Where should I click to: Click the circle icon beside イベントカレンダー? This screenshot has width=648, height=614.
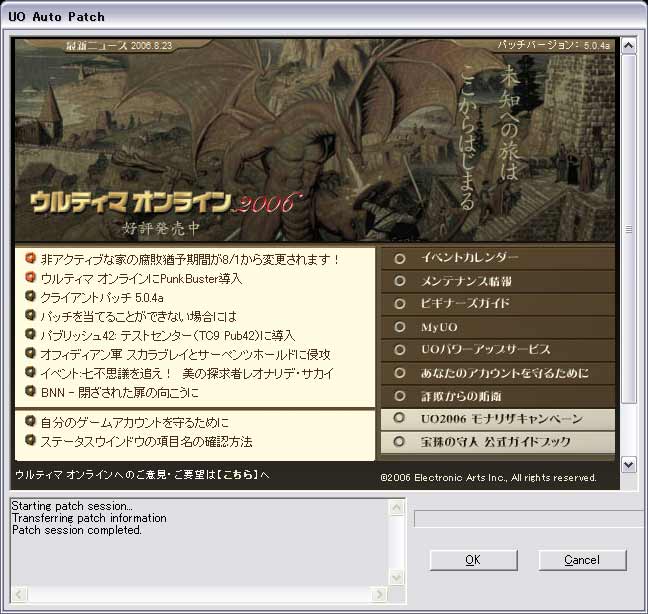tap(400, 259)
